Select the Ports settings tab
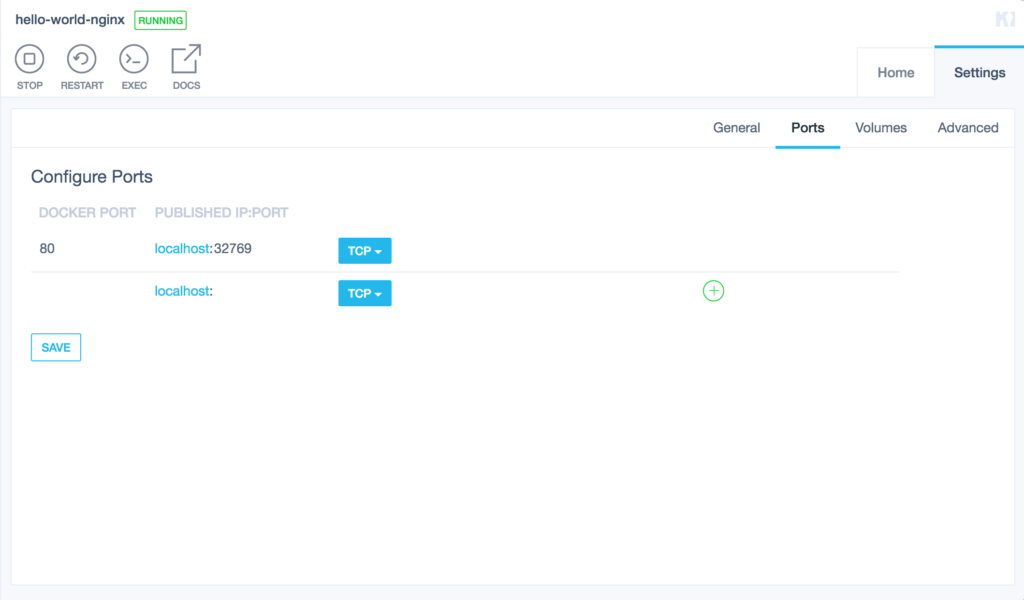The image size is (1024, 600). tap(807, 128)
